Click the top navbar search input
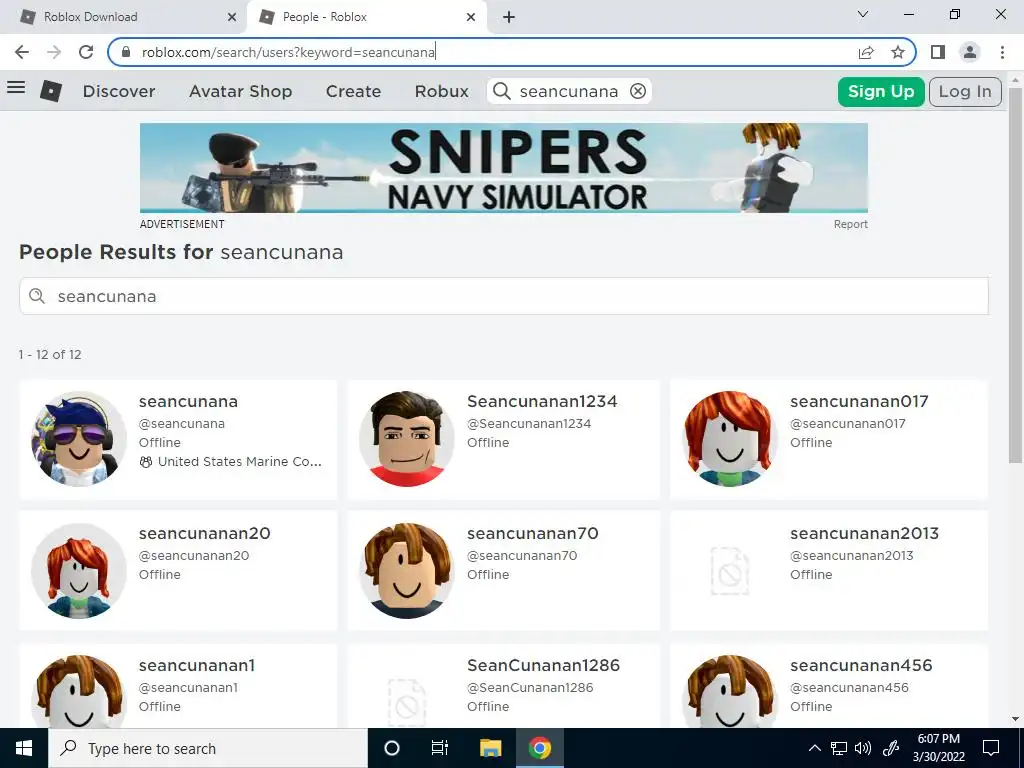This screenshot has width=1024, height=768. (569, 91)
